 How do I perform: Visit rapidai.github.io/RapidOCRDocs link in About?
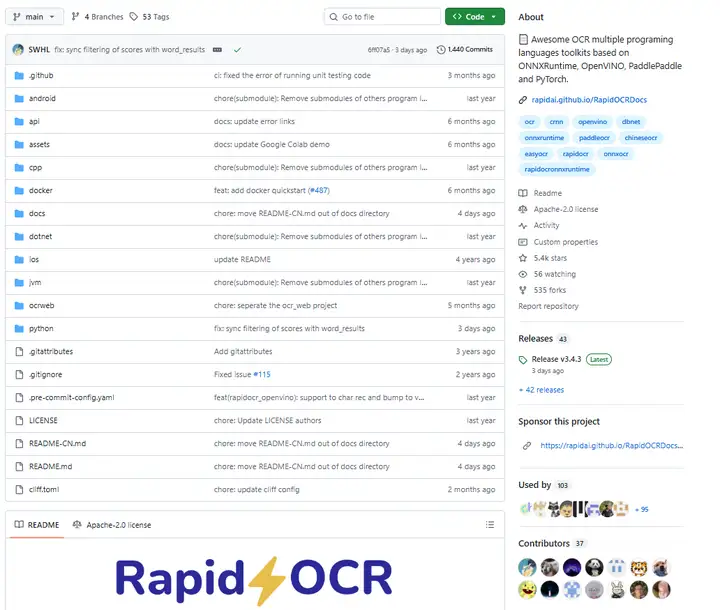(589, 100)
